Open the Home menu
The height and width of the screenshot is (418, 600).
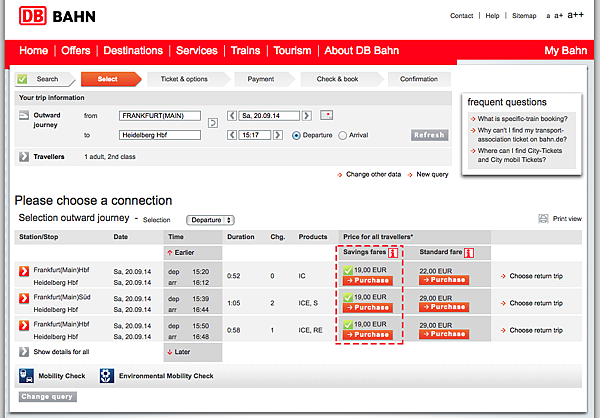(34, 51)
